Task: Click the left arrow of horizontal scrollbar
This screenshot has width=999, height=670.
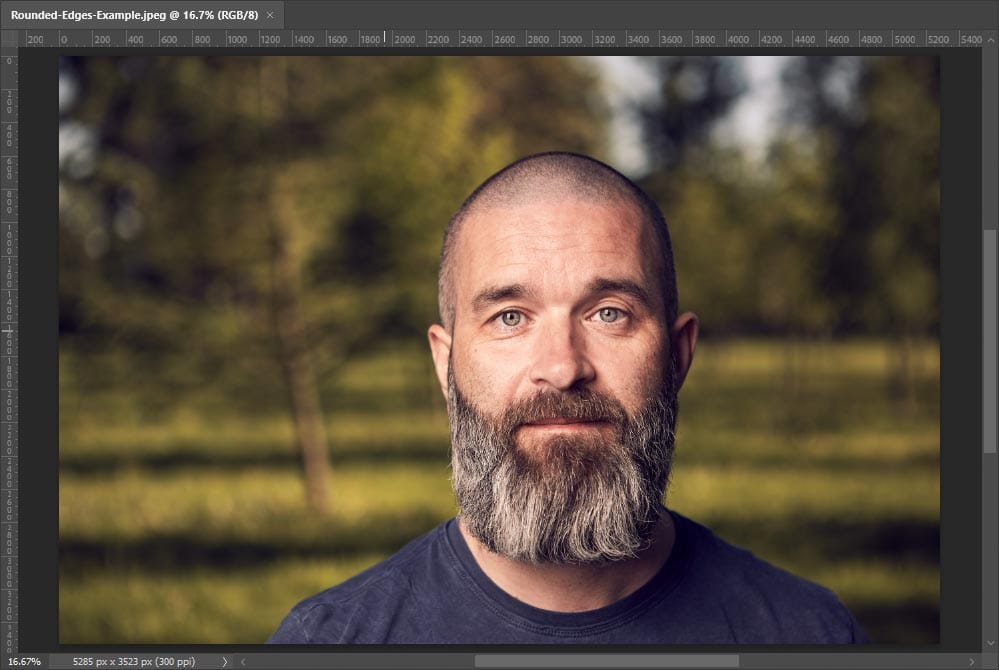Action: pyautogui.click(x=243, y=662)
